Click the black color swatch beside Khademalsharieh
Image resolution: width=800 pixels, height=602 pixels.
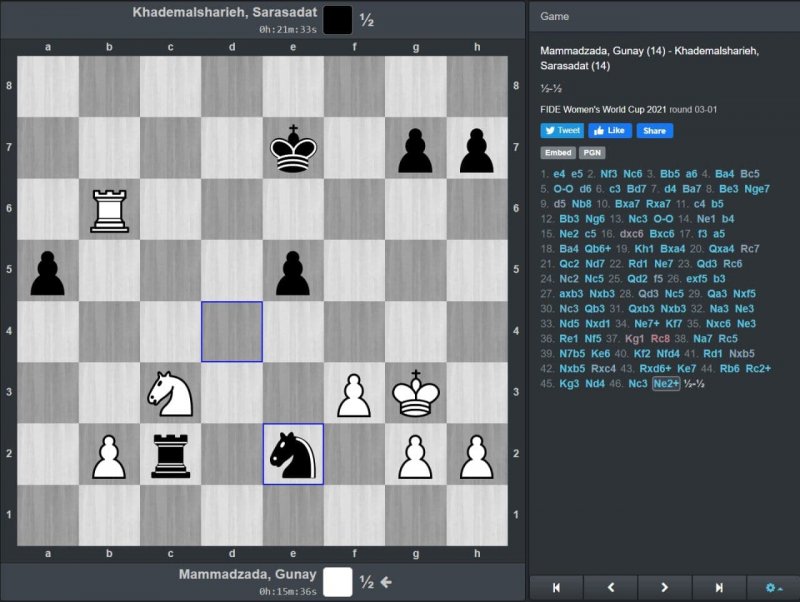[x=338, y=18]
